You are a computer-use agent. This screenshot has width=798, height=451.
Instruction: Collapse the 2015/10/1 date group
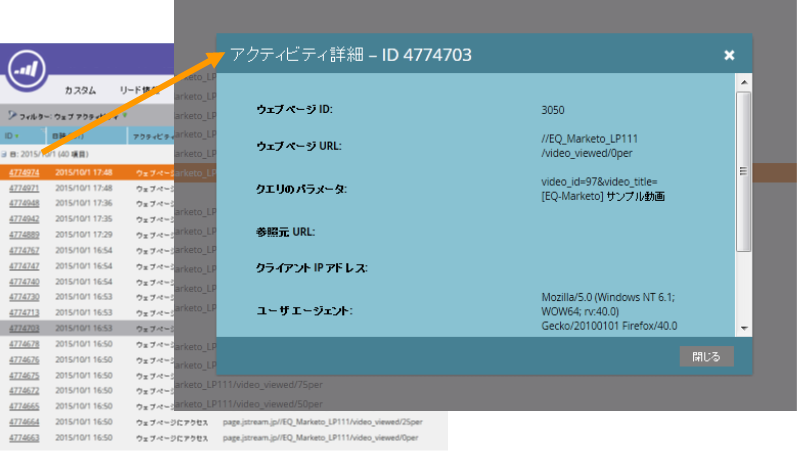(x=4, y=155)
